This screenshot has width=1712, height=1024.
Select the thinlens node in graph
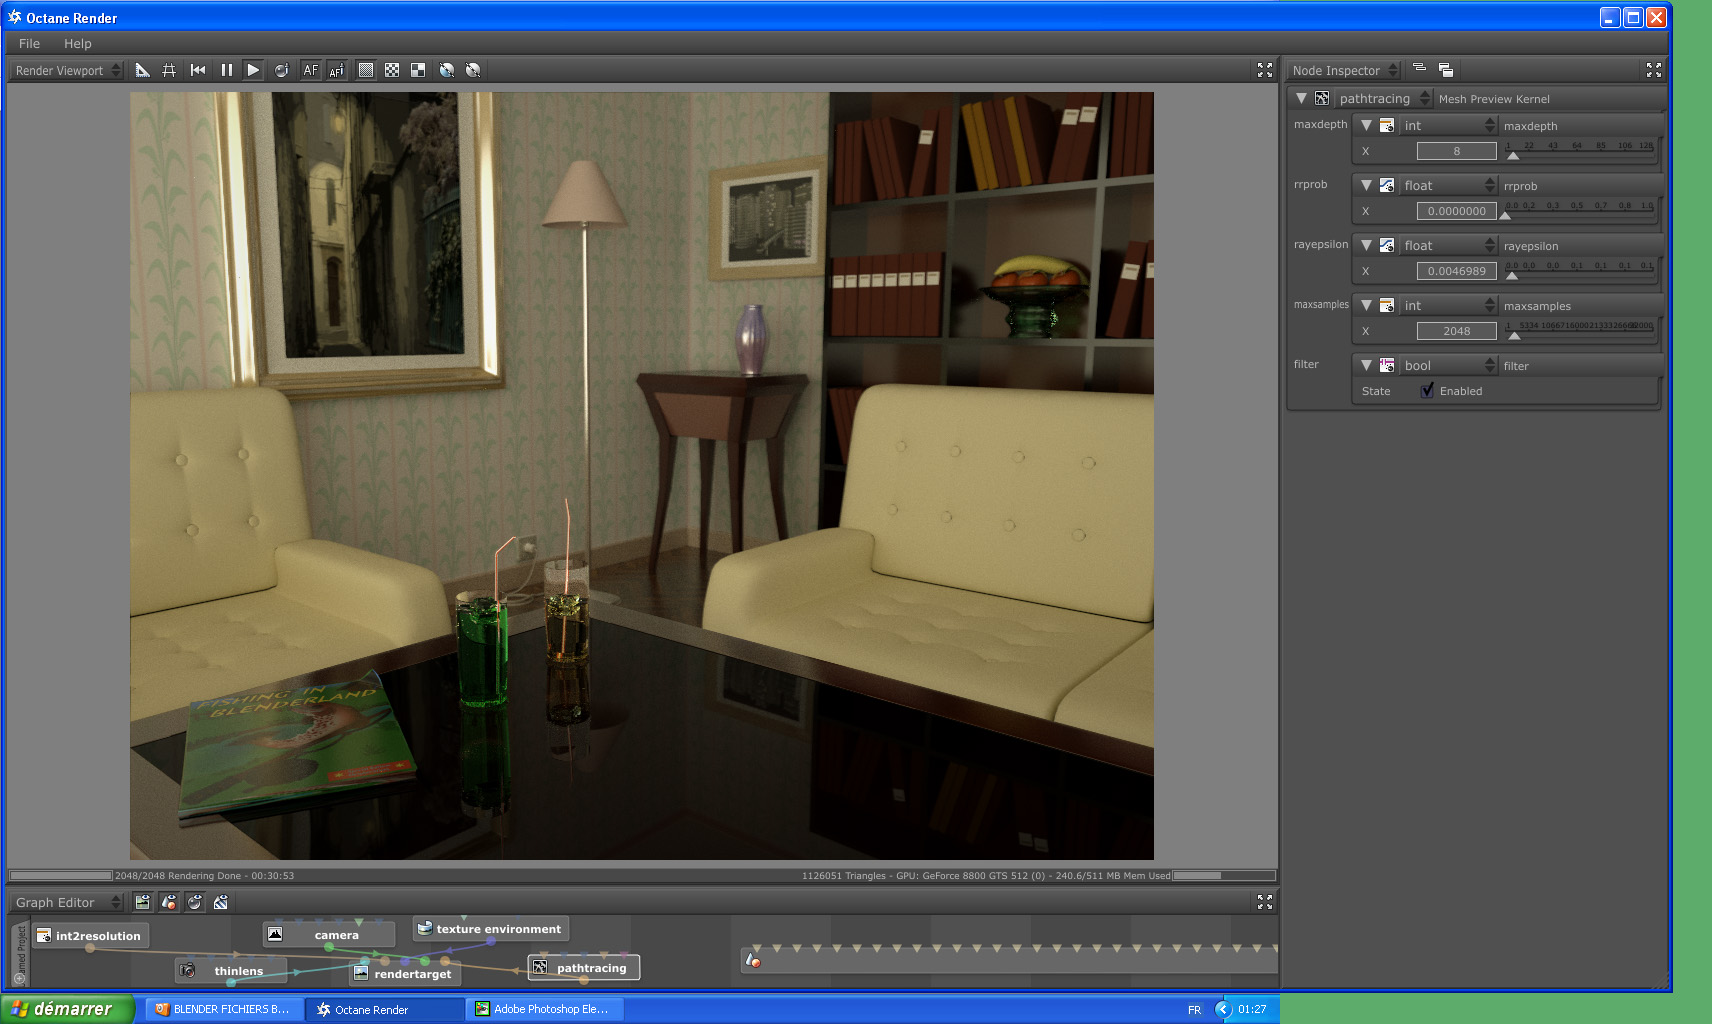pyautogui.click(x=231, y=971)
